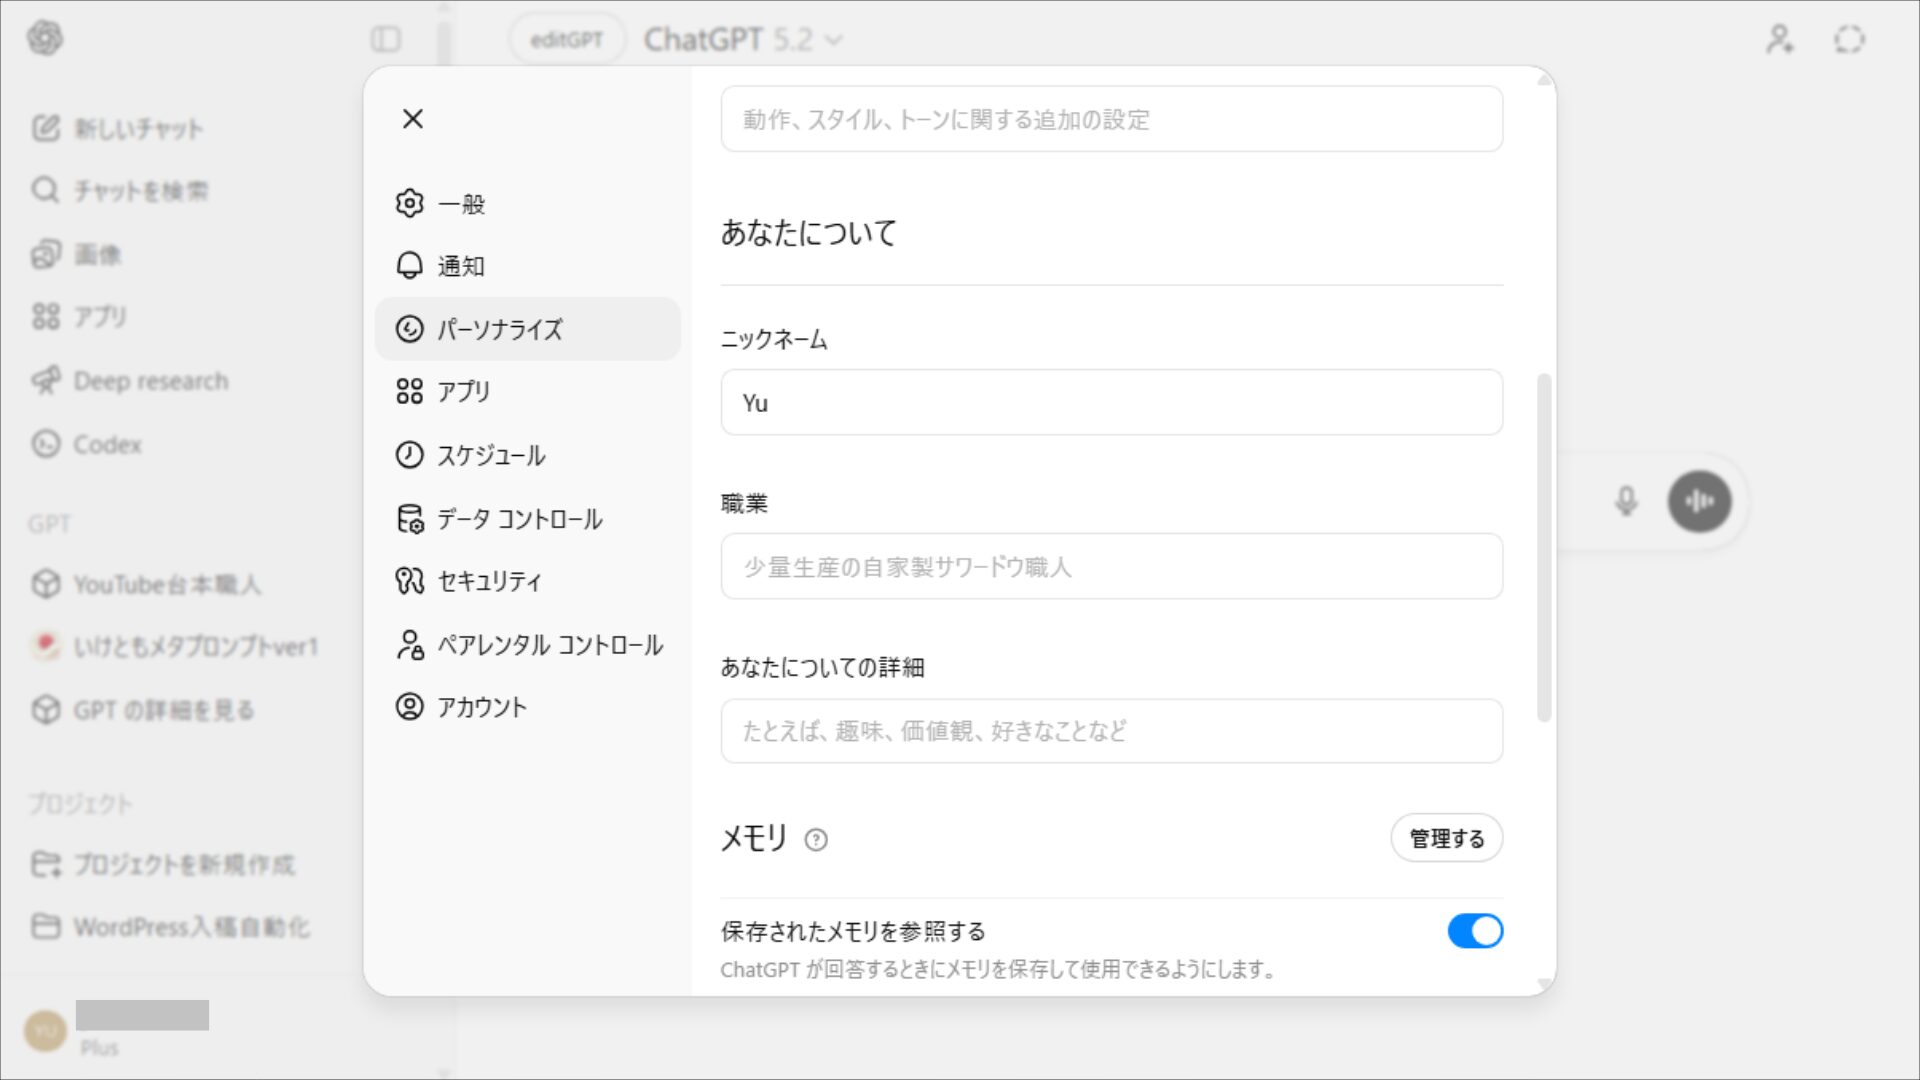Activate the microphone icon
The height and width of the screenshot is (1080, 1920).
pyautogui.click(x=1627, y=502)
